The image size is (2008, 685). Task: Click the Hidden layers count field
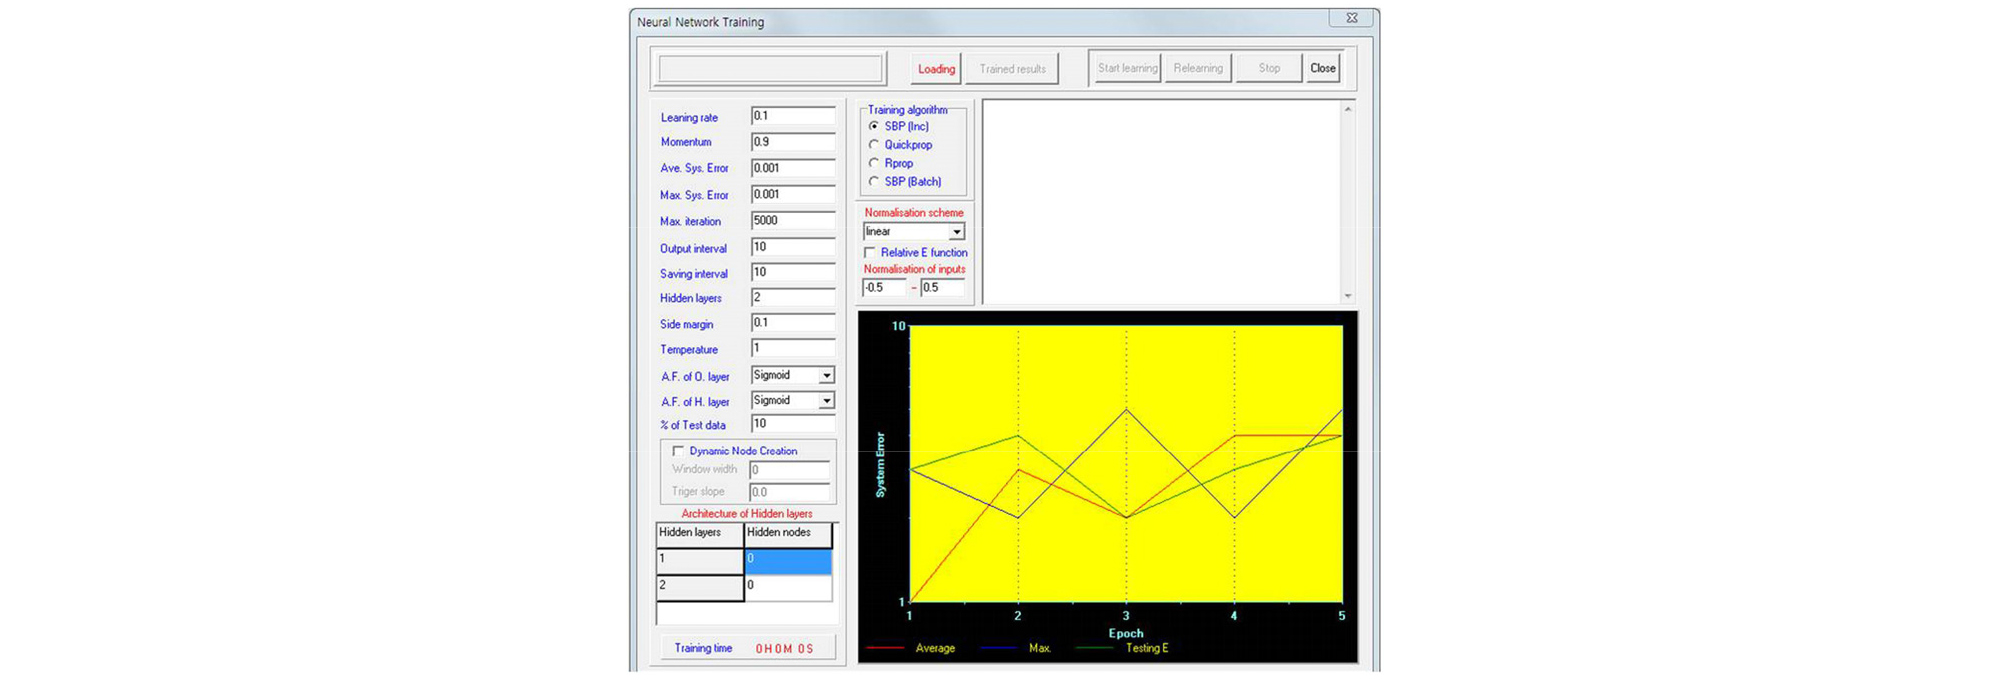[x=792, y=298]
